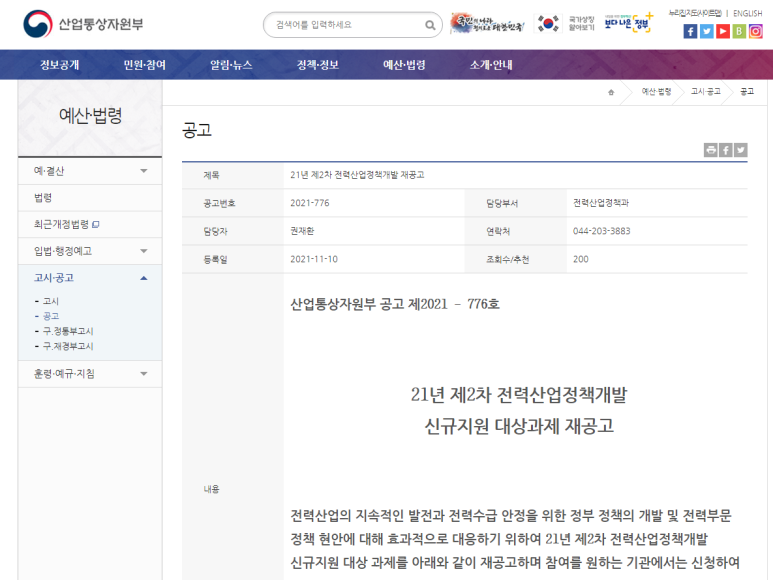Click the 공고 page heading
The width and height of the screenshot is (773, 580).
point(197,130)
